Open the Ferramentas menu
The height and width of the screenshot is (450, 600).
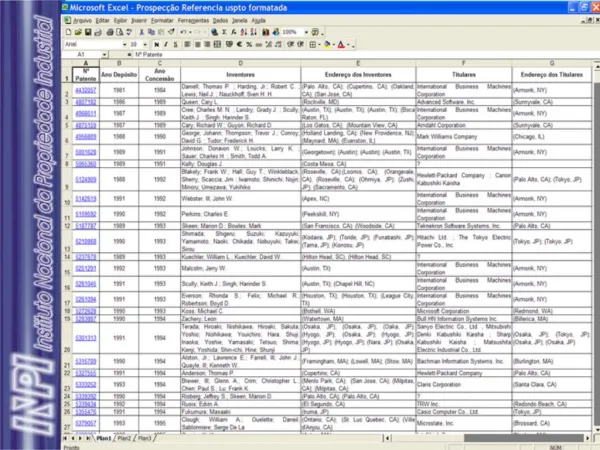193,21
